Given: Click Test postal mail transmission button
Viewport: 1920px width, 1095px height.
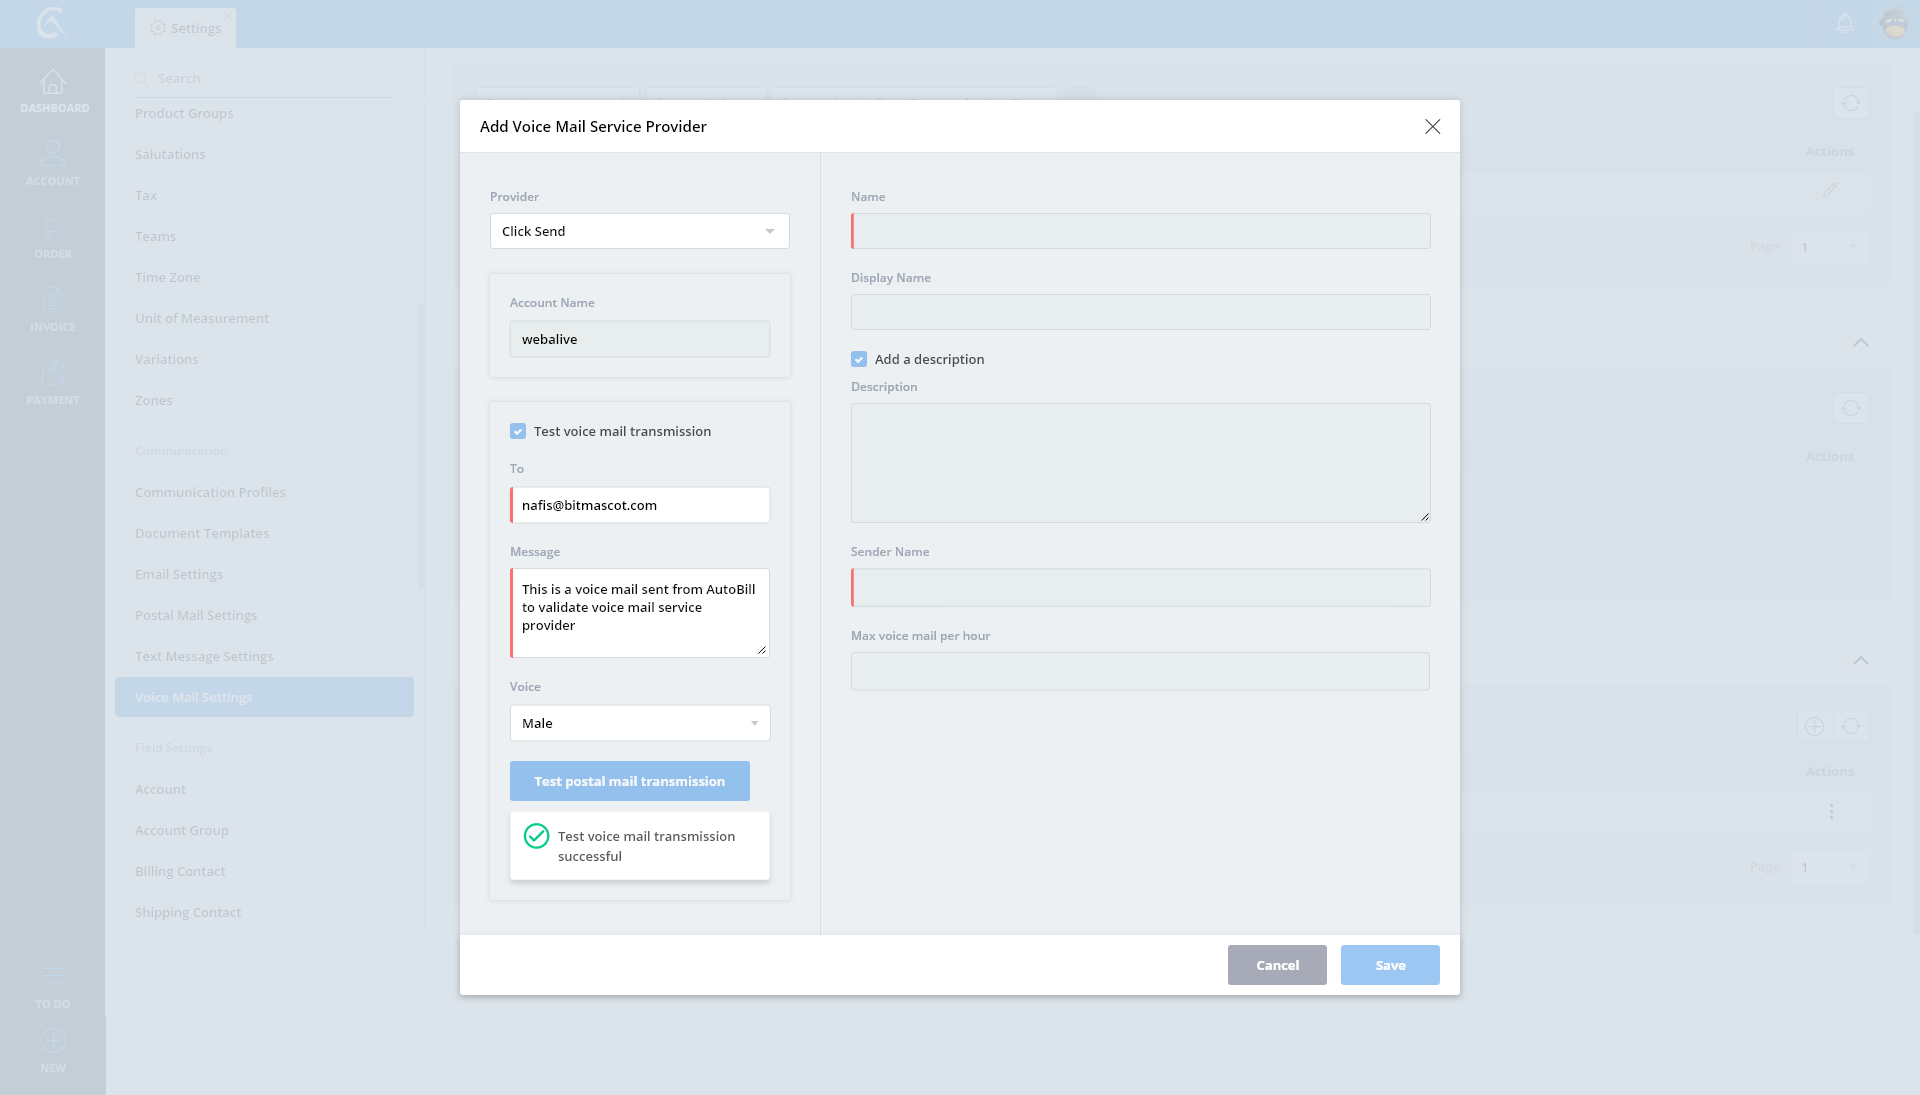Looking at the screenshot, I should coord(629,781).
